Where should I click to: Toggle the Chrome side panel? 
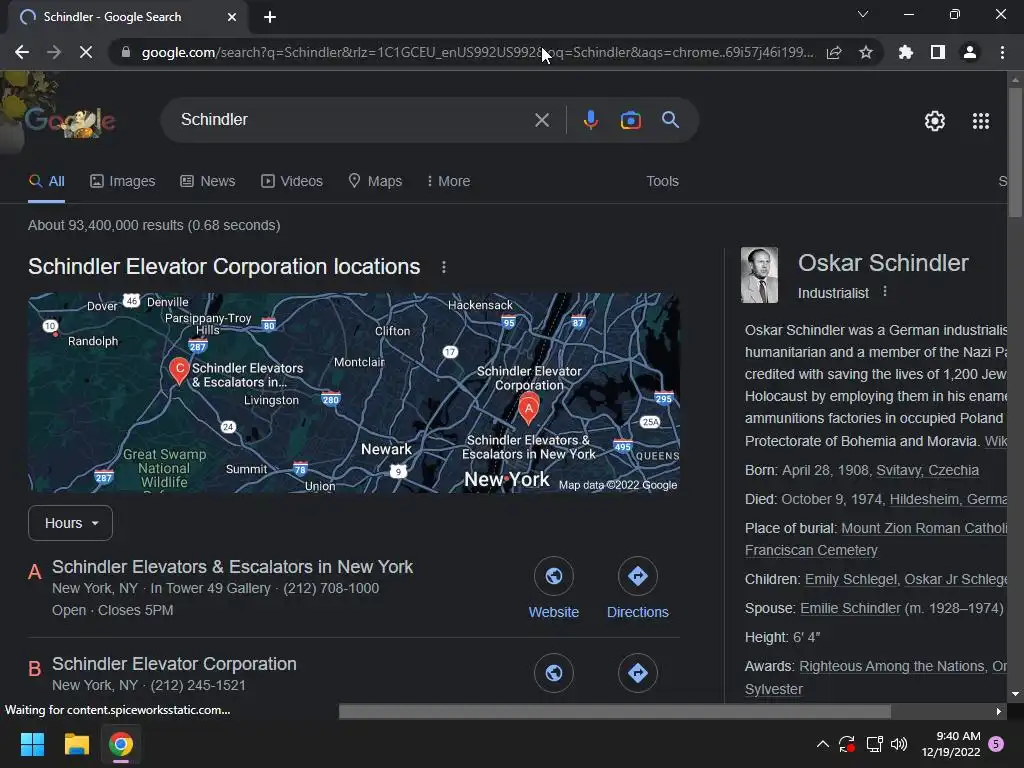pos(938,52)
